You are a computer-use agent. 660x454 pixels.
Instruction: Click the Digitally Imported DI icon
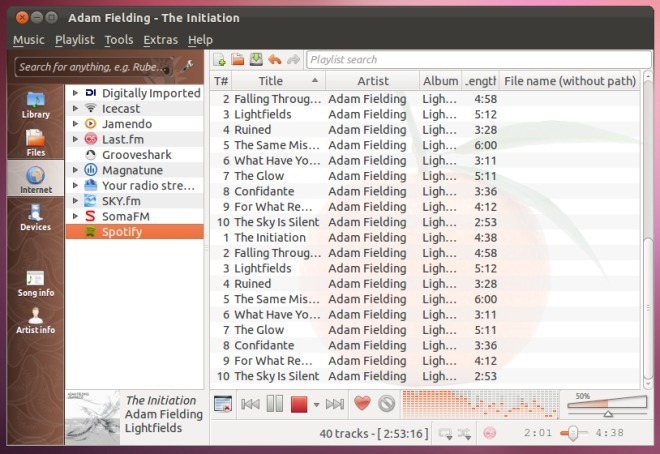[90, 93]
